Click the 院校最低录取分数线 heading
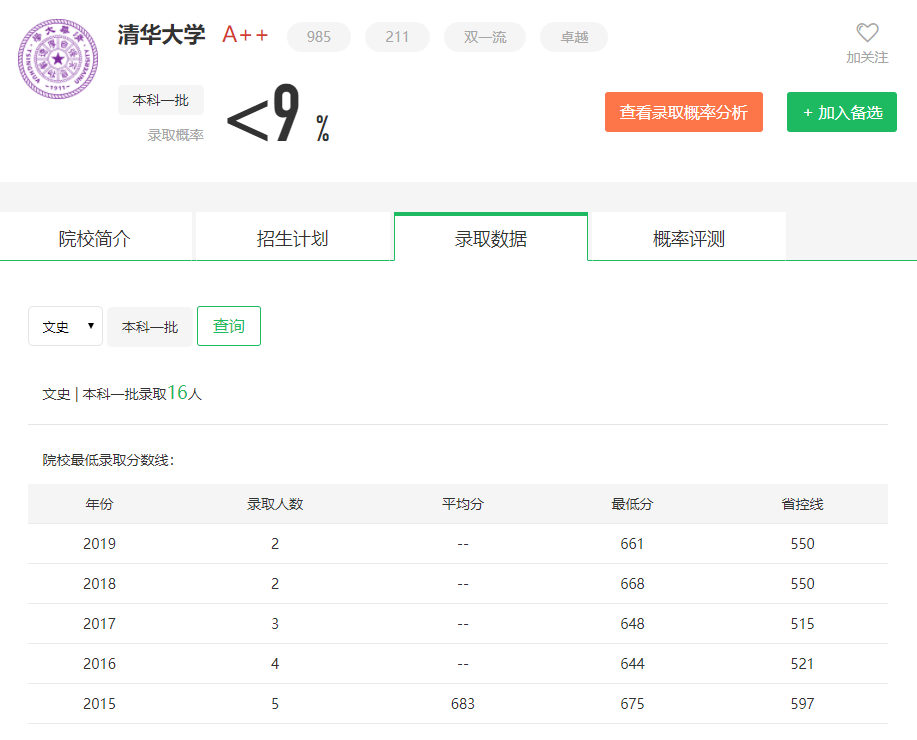Screen dimensions: 917x740 [108, 460]
